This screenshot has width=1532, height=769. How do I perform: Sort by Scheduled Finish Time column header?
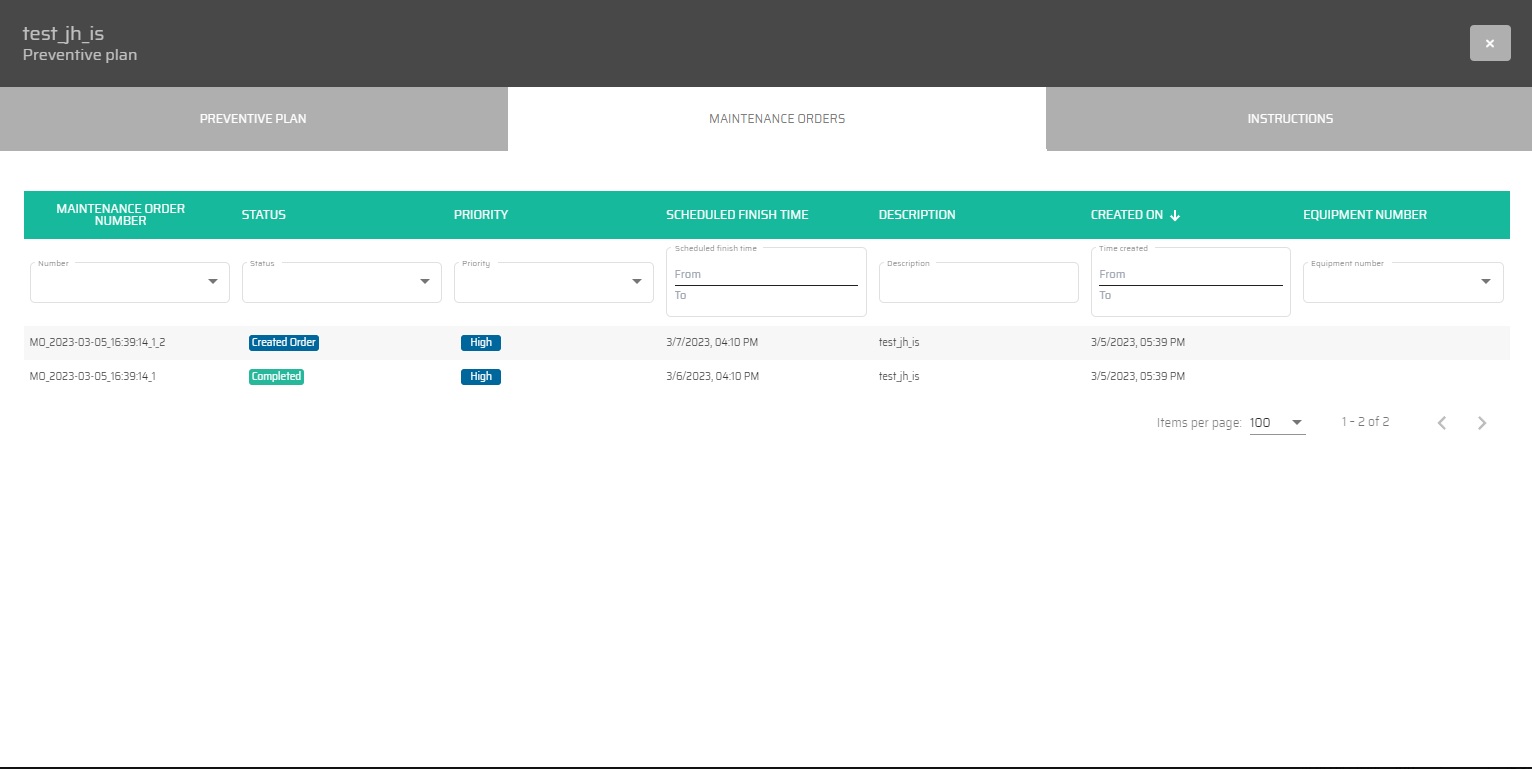tap(737, 215)
